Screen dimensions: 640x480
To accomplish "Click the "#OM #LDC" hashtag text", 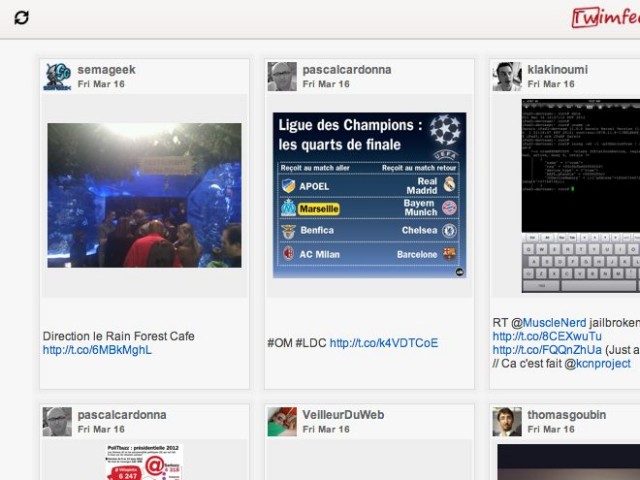I will 297,343.
